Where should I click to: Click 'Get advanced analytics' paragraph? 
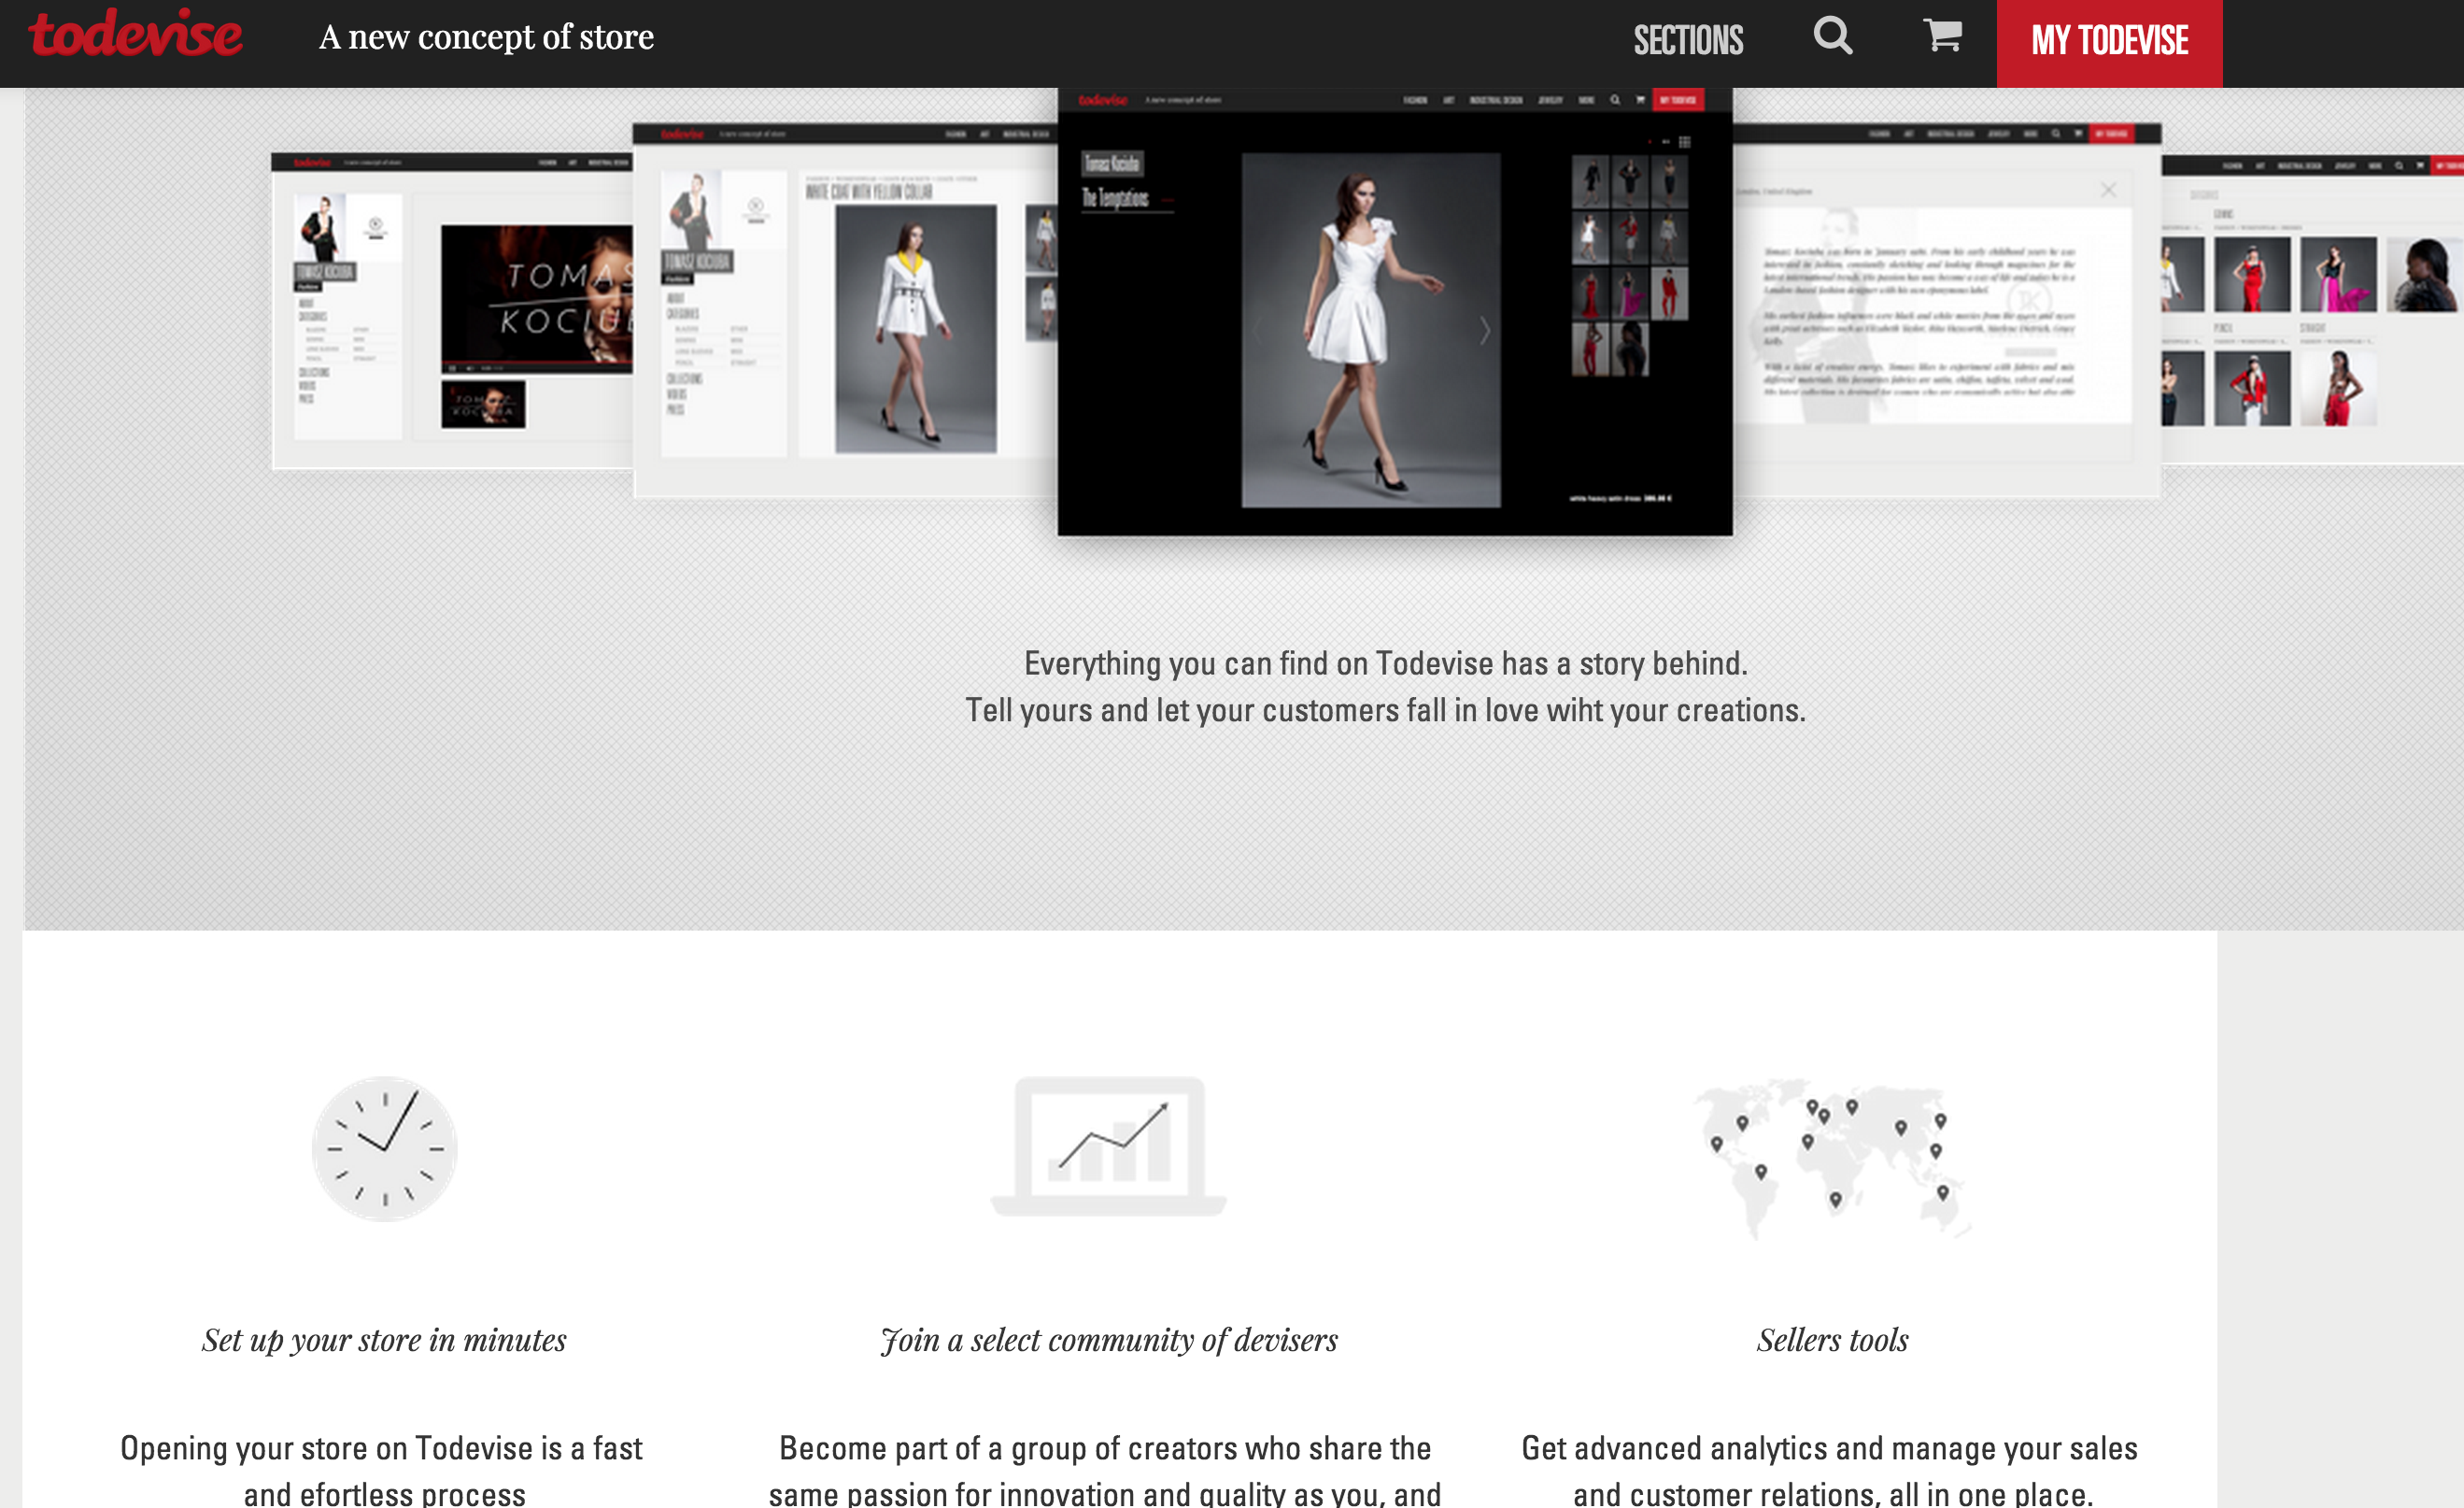click(x=1830, y=1469)
